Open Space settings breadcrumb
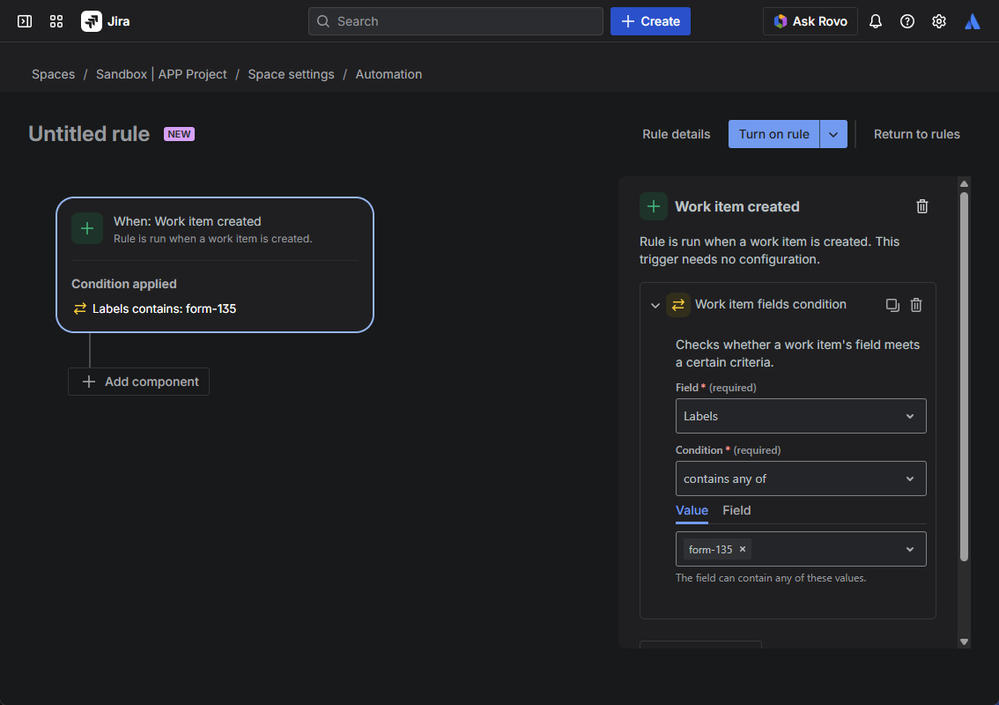The width and height of the screenshot is (999, 705). pos(291,75)
